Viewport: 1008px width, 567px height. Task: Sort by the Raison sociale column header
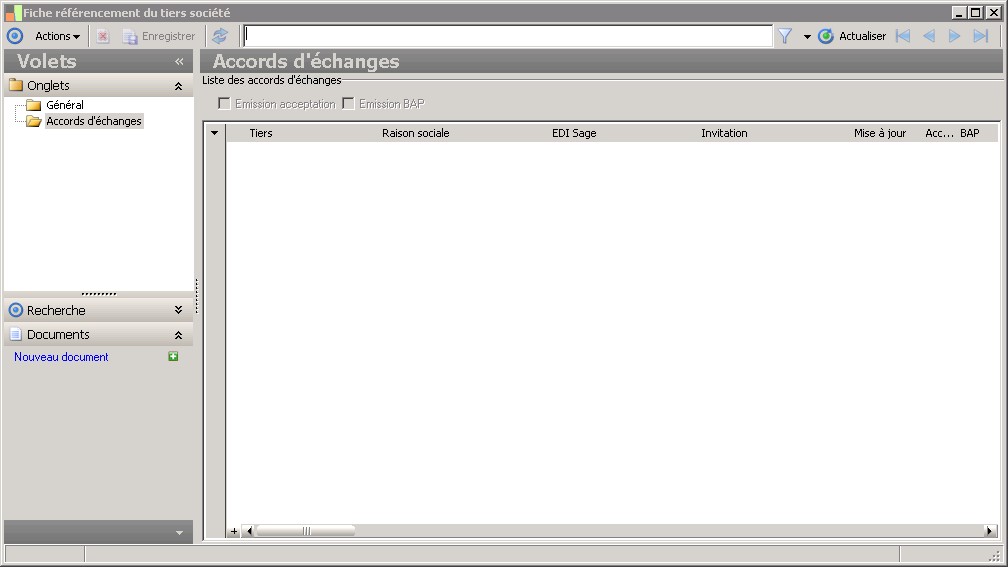point(415,133)
